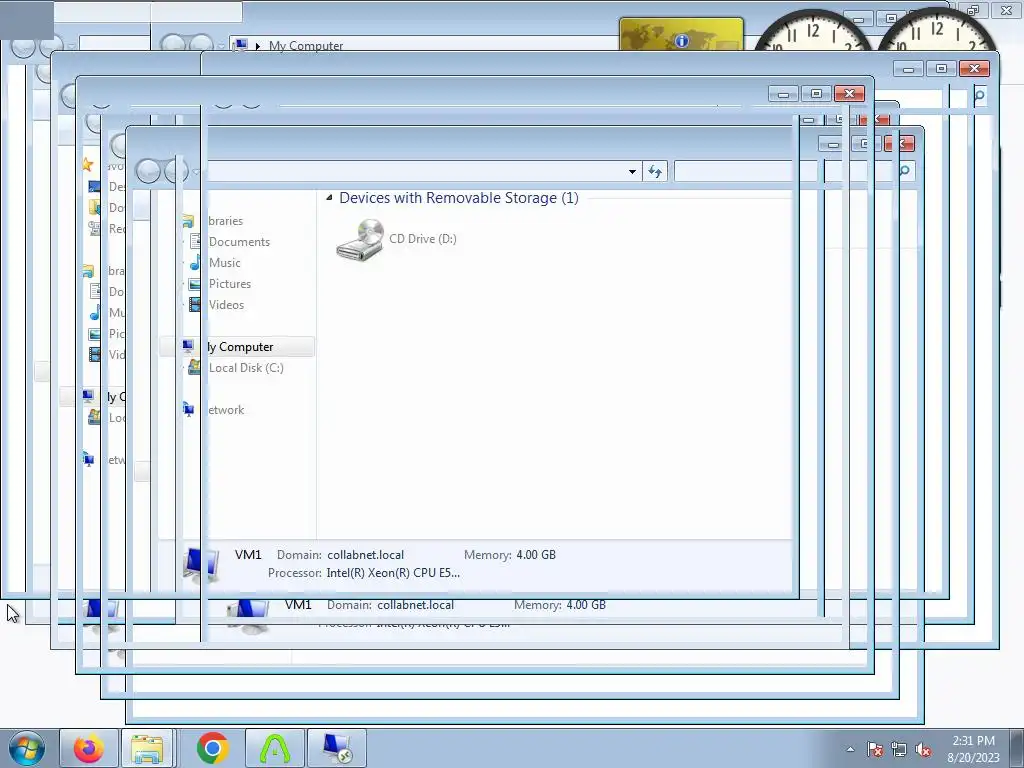Screen dimensions: 1024x768
Task: Click the Videos film icon in the sidebar
Action: tap(195, 304)
